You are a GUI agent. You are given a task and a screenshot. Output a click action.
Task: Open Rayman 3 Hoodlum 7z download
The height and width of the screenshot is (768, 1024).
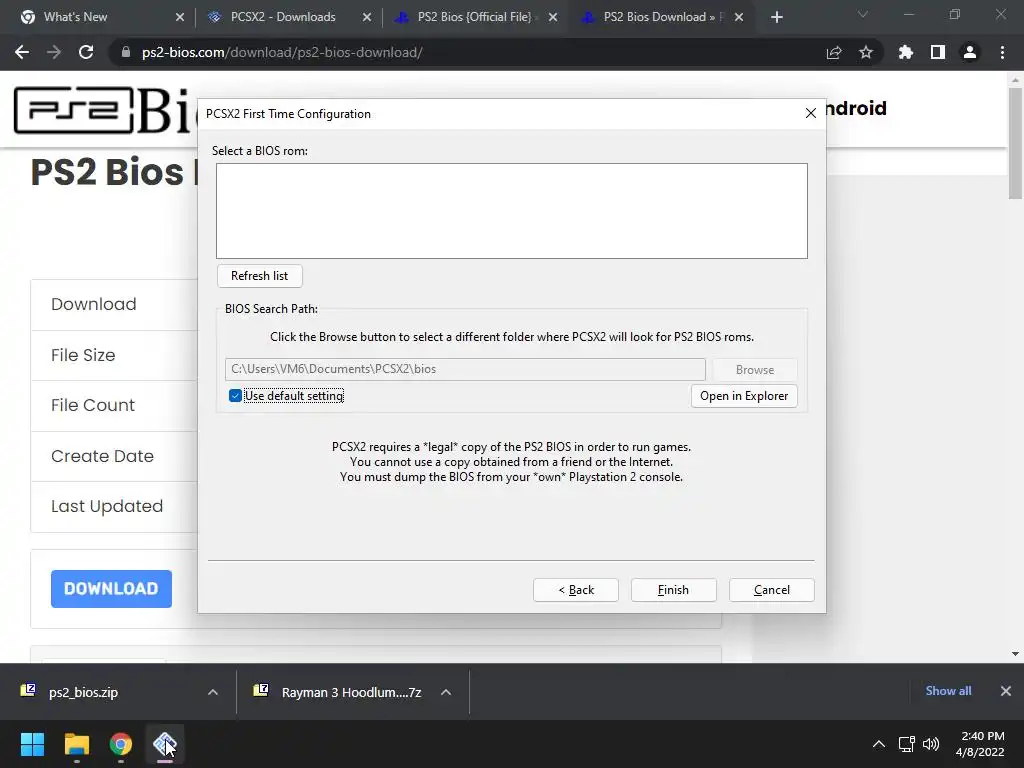[351, 692]
